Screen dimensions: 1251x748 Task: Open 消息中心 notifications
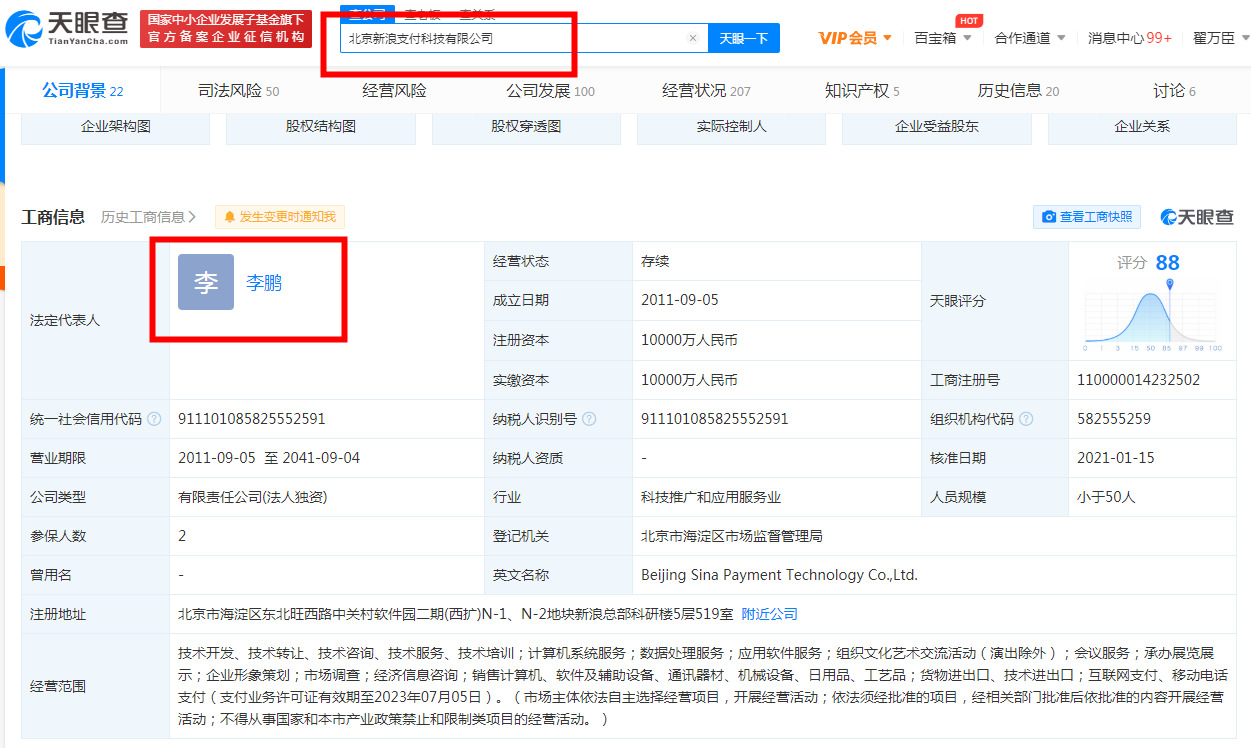click(1130, 38)
